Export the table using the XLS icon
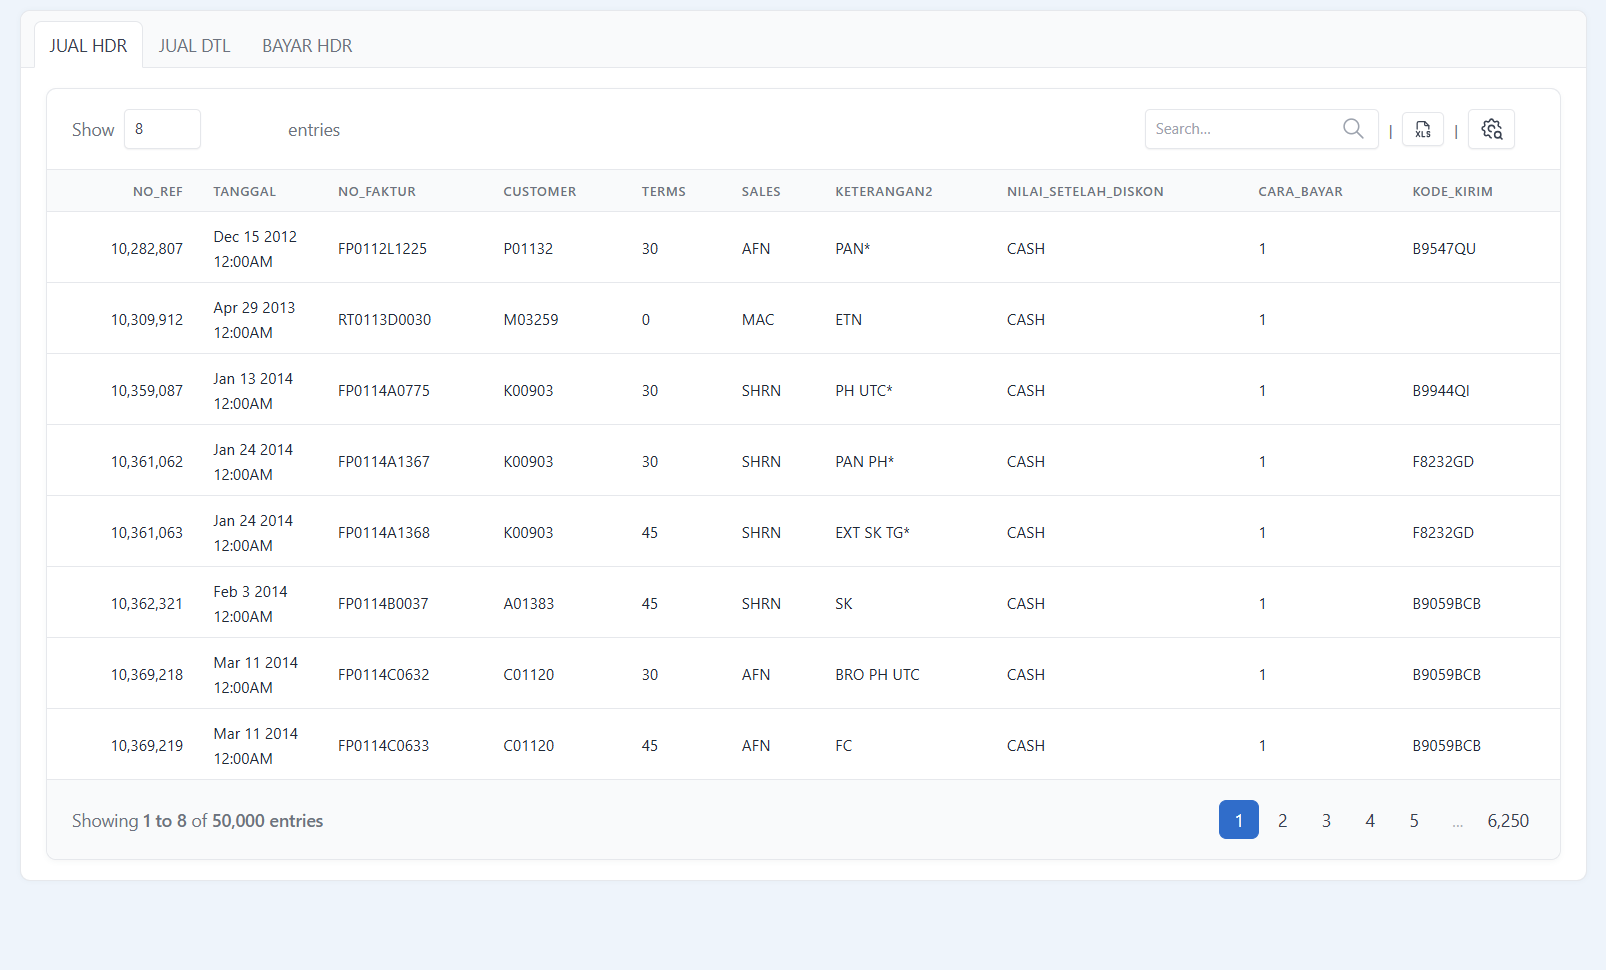The width and height of the screenshot is (1606, 970). point(1422,129)
